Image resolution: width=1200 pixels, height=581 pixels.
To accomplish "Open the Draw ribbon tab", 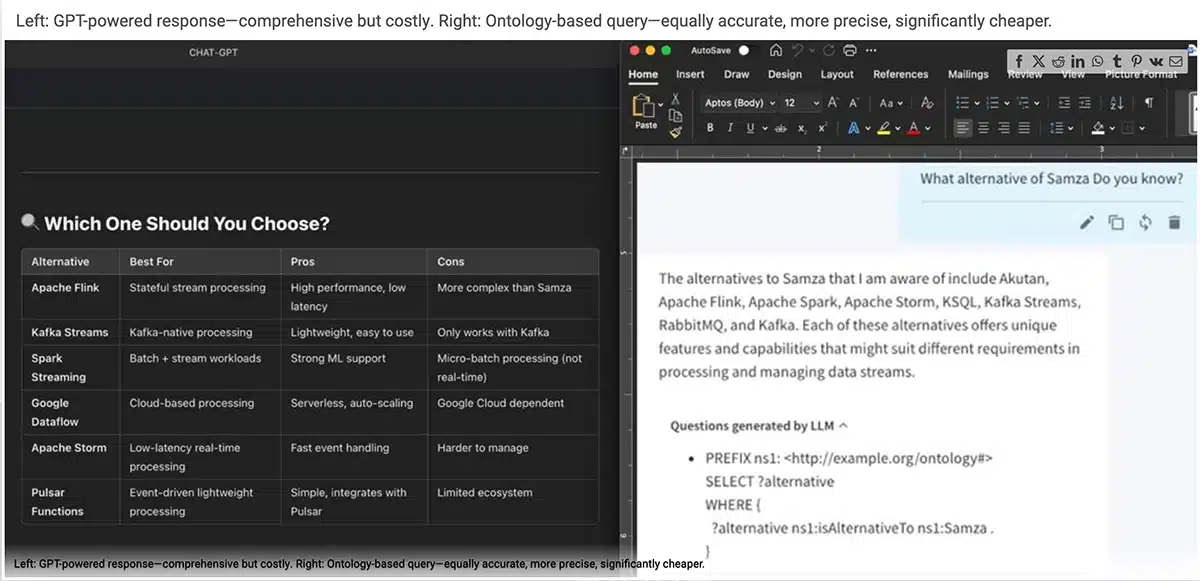I will (x=737, y=74).
